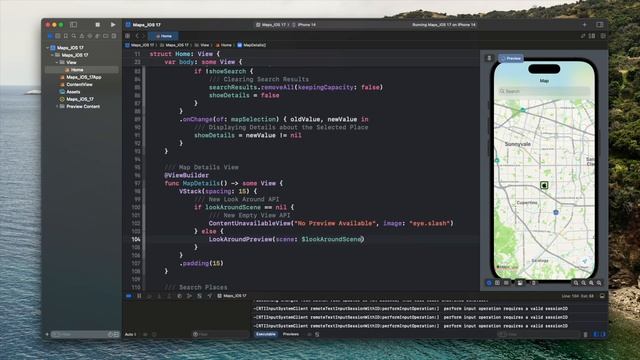The image size is (640, 360).
Task: Click the Simulate Location arrow icon
Action: point(209,296)
